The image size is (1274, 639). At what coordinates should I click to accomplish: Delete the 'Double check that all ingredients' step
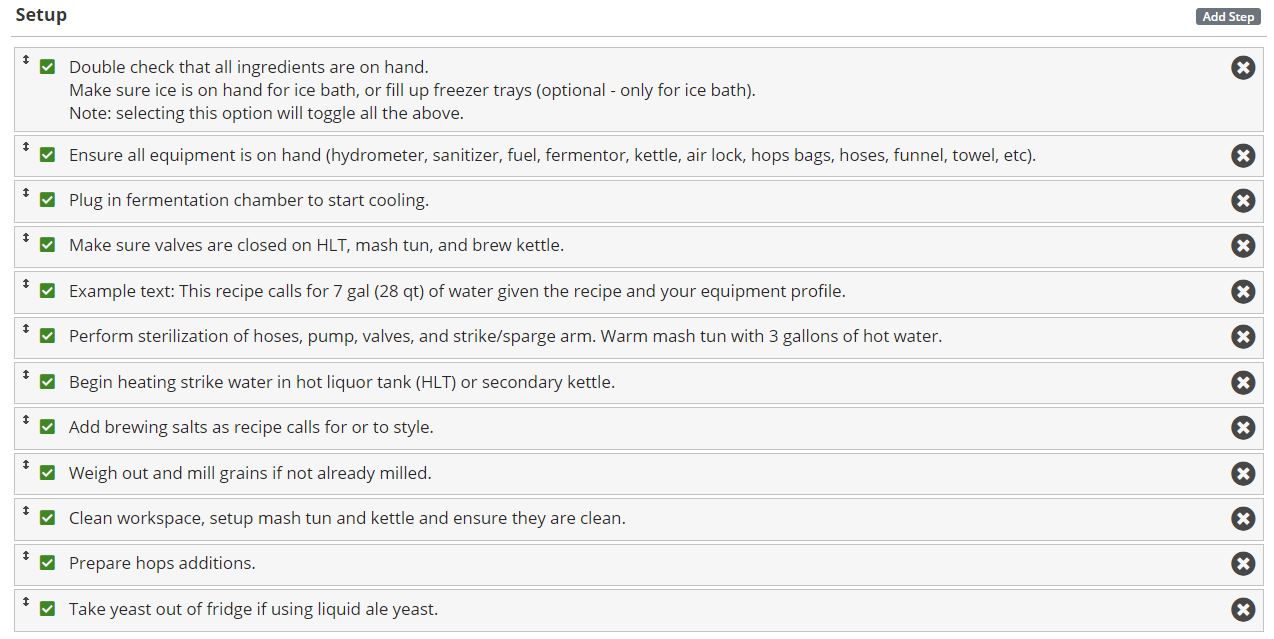click(1242, 68)
